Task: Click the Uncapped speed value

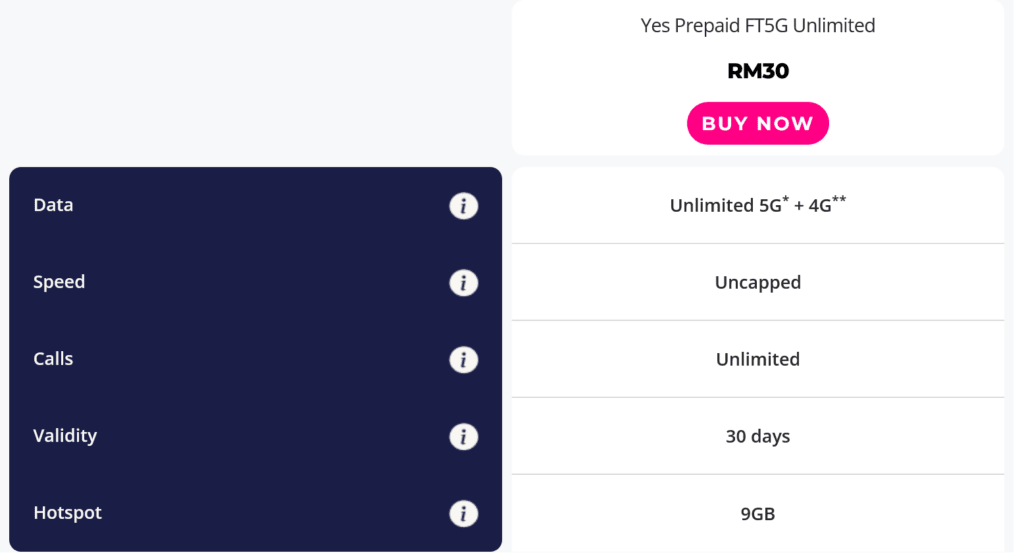Action: 757,283
